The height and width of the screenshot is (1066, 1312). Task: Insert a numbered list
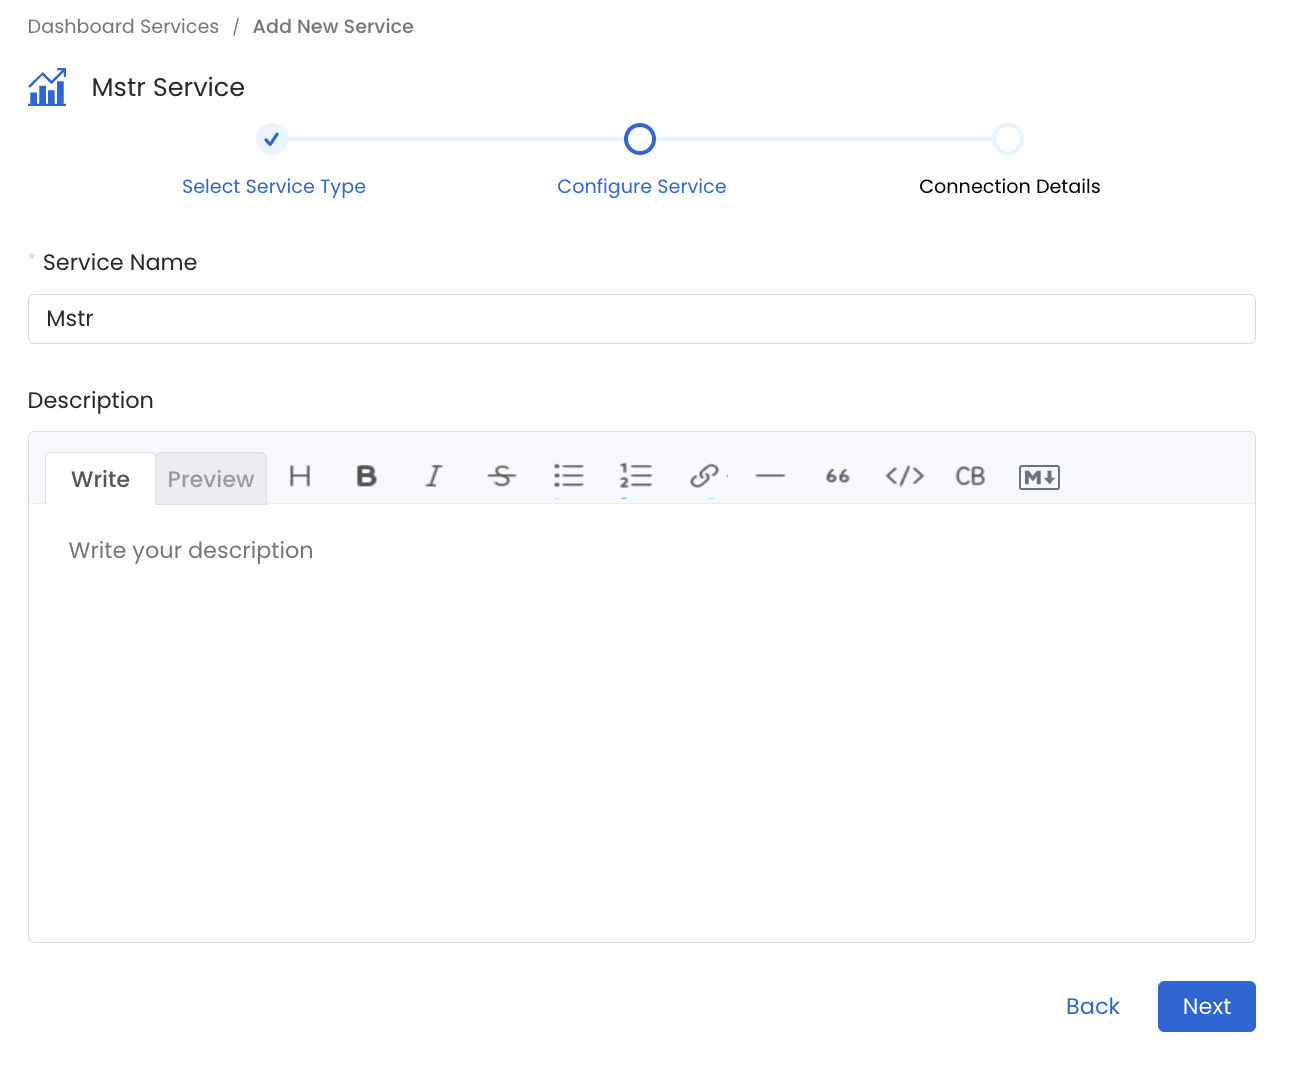(x=636, y=477)
